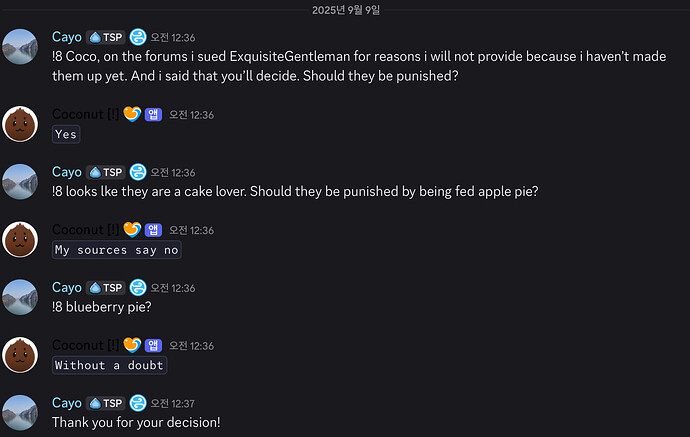Click the 2025년 9월 9일 date divider

[x=346, y=10]
